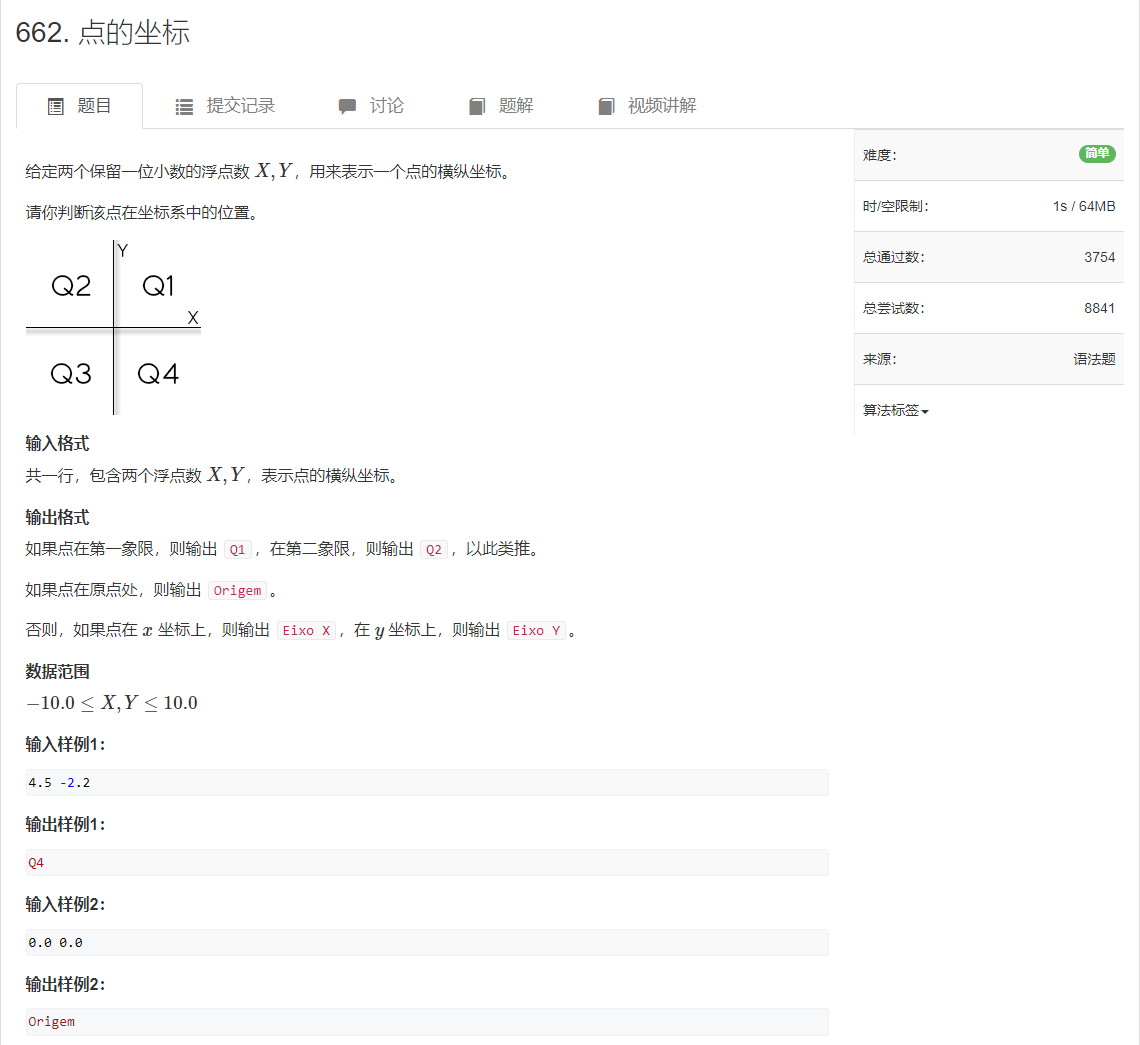Click the 输入样例1 heading

(x=65, y=745)
